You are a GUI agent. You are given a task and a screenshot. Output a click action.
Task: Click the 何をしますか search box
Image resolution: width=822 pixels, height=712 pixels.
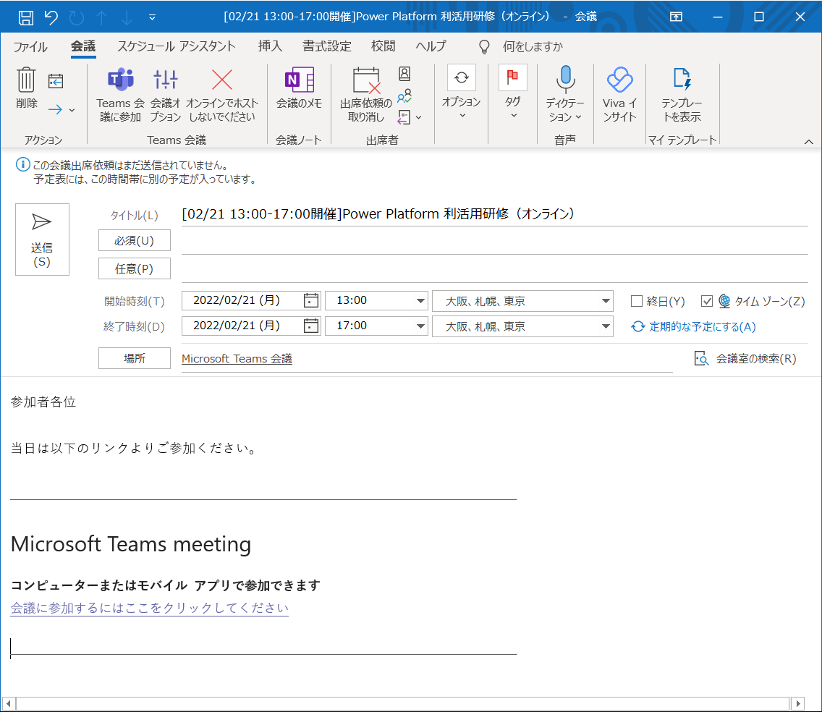click(533, 47)
